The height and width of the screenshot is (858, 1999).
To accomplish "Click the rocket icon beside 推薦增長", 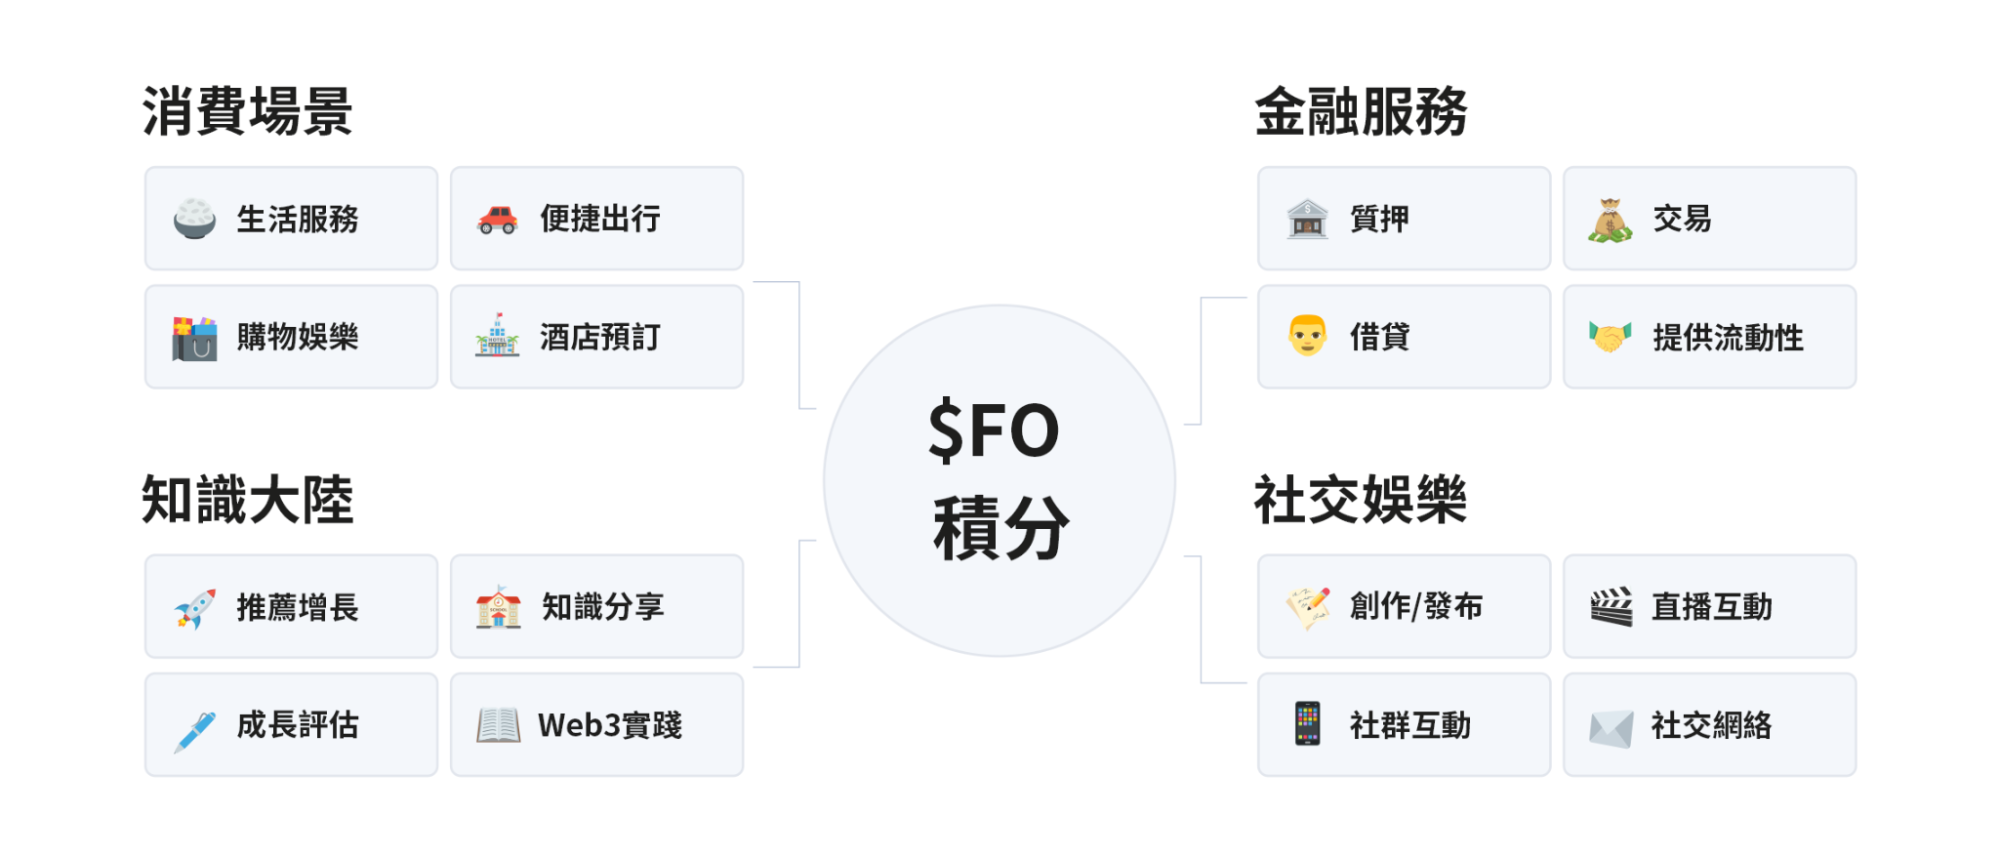I will coord(195,607).
